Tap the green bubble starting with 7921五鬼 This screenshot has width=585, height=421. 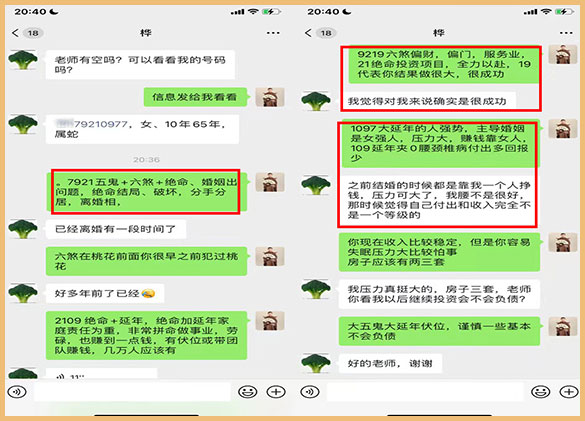click(146, 192)
